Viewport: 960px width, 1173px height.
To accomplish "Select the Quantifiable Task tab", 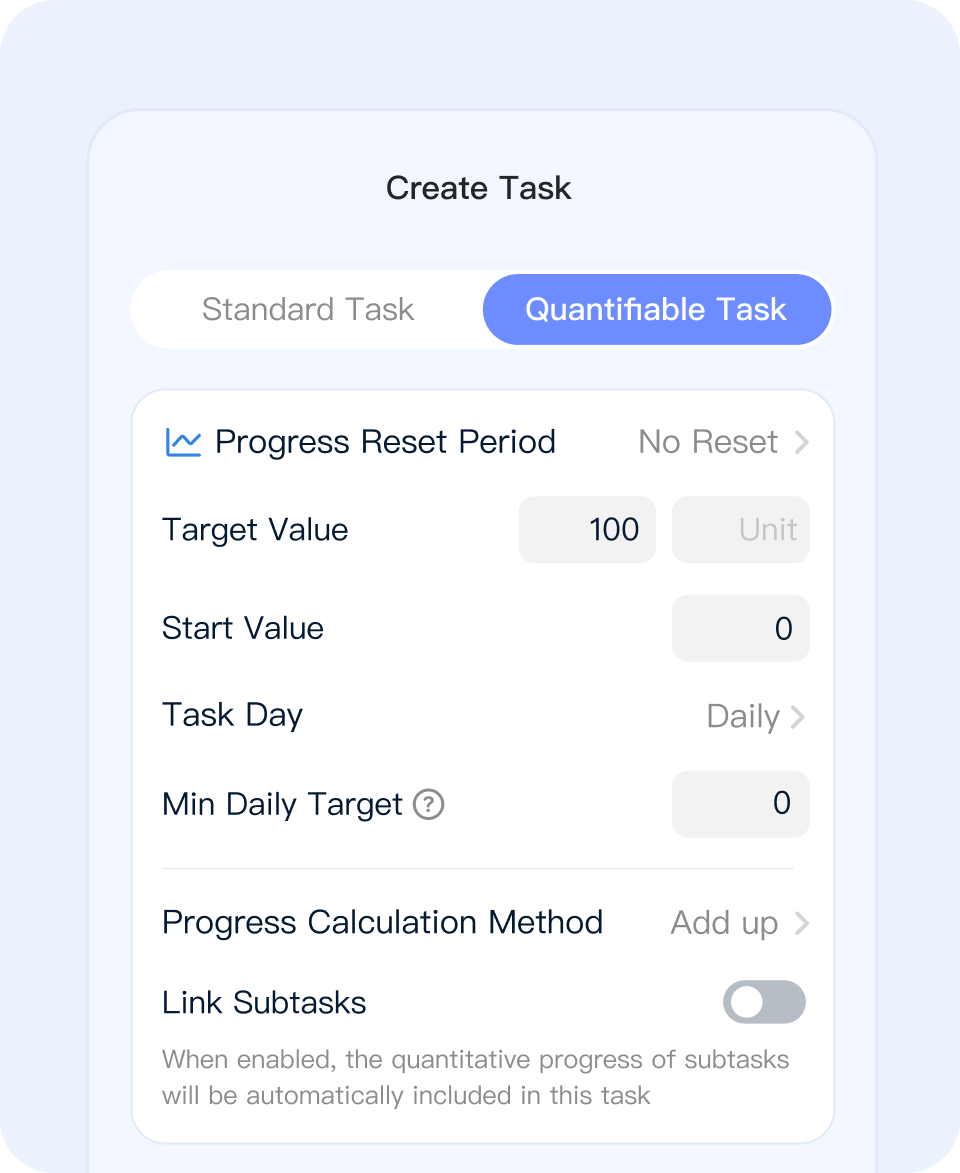I will click(x=656, y=310).
